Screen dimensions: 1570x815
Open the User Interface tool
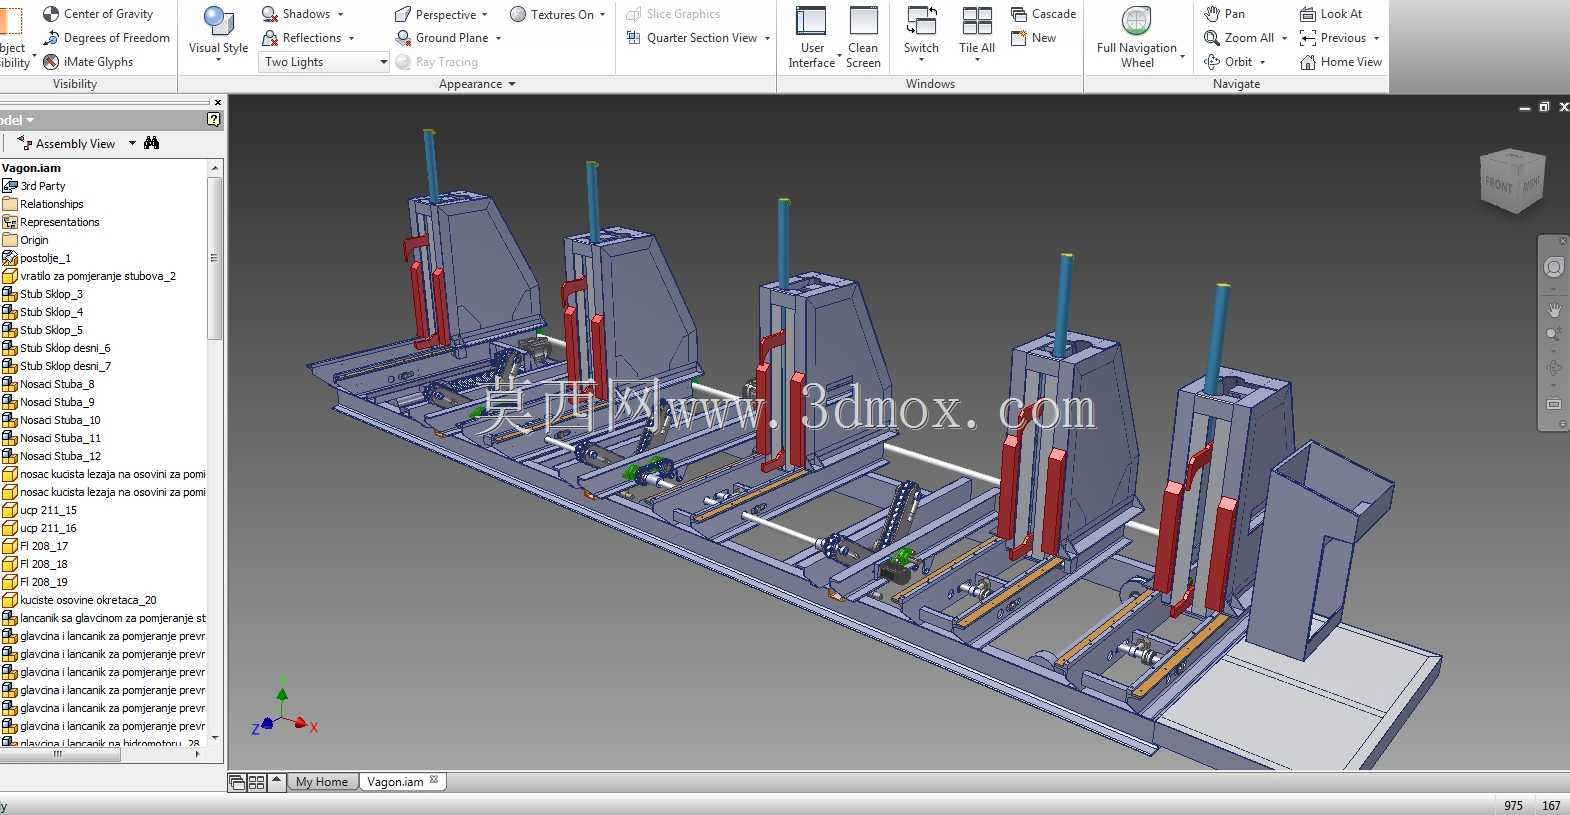click(x=811, y=37)
